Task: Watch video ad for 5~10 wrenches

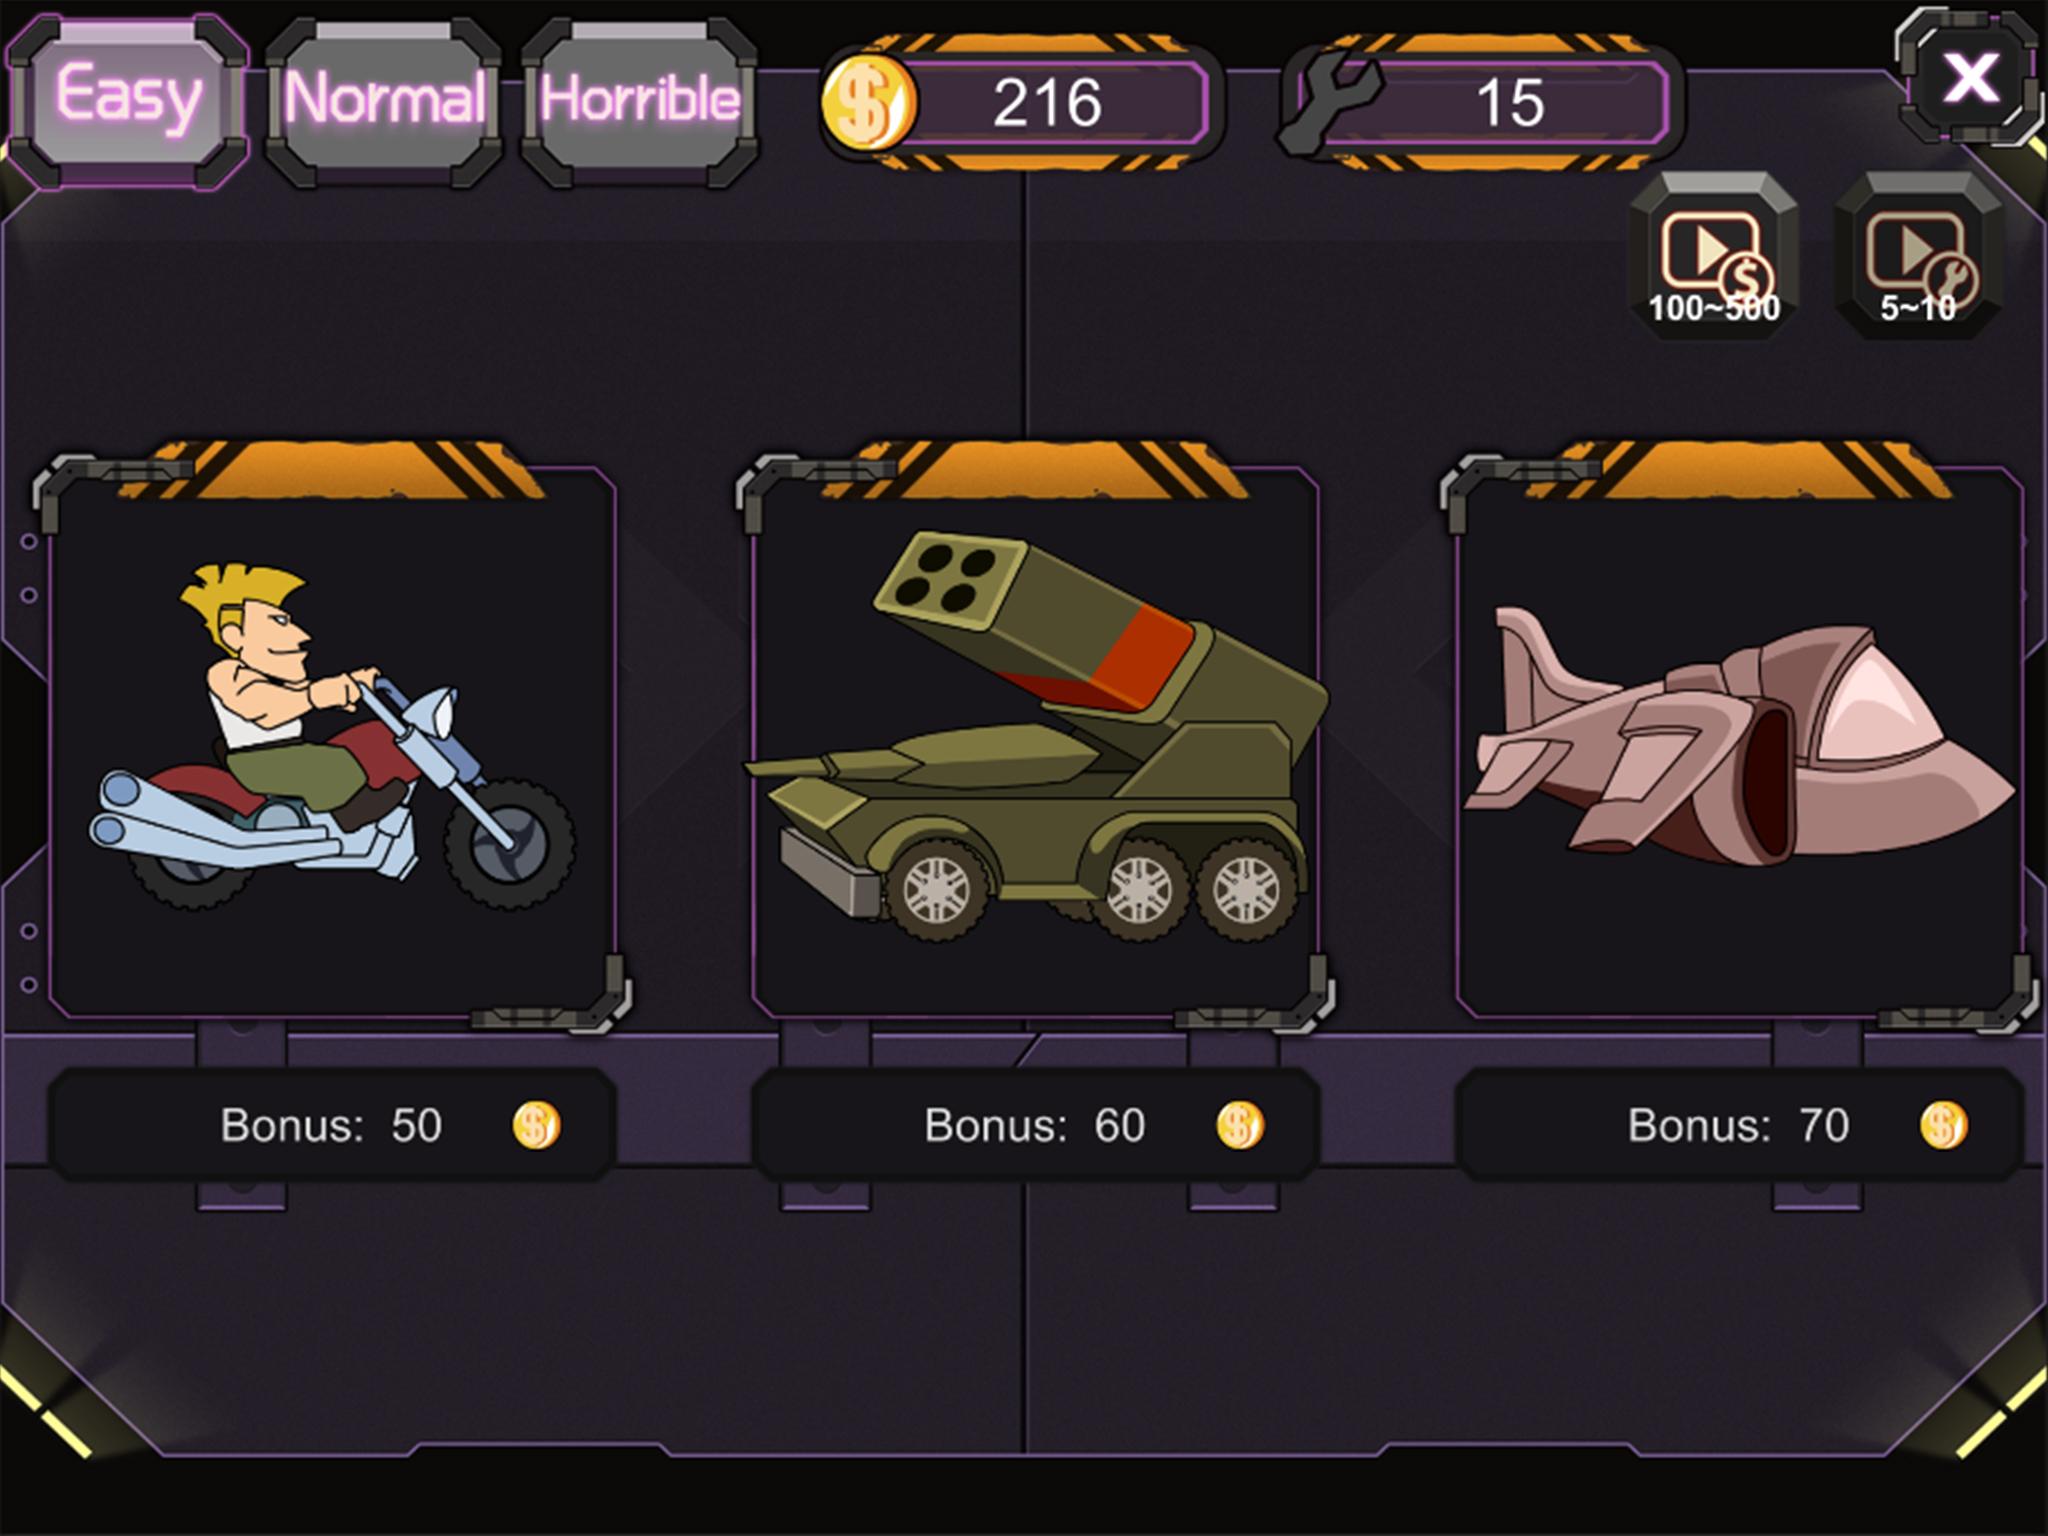Action: point(1918,256)
